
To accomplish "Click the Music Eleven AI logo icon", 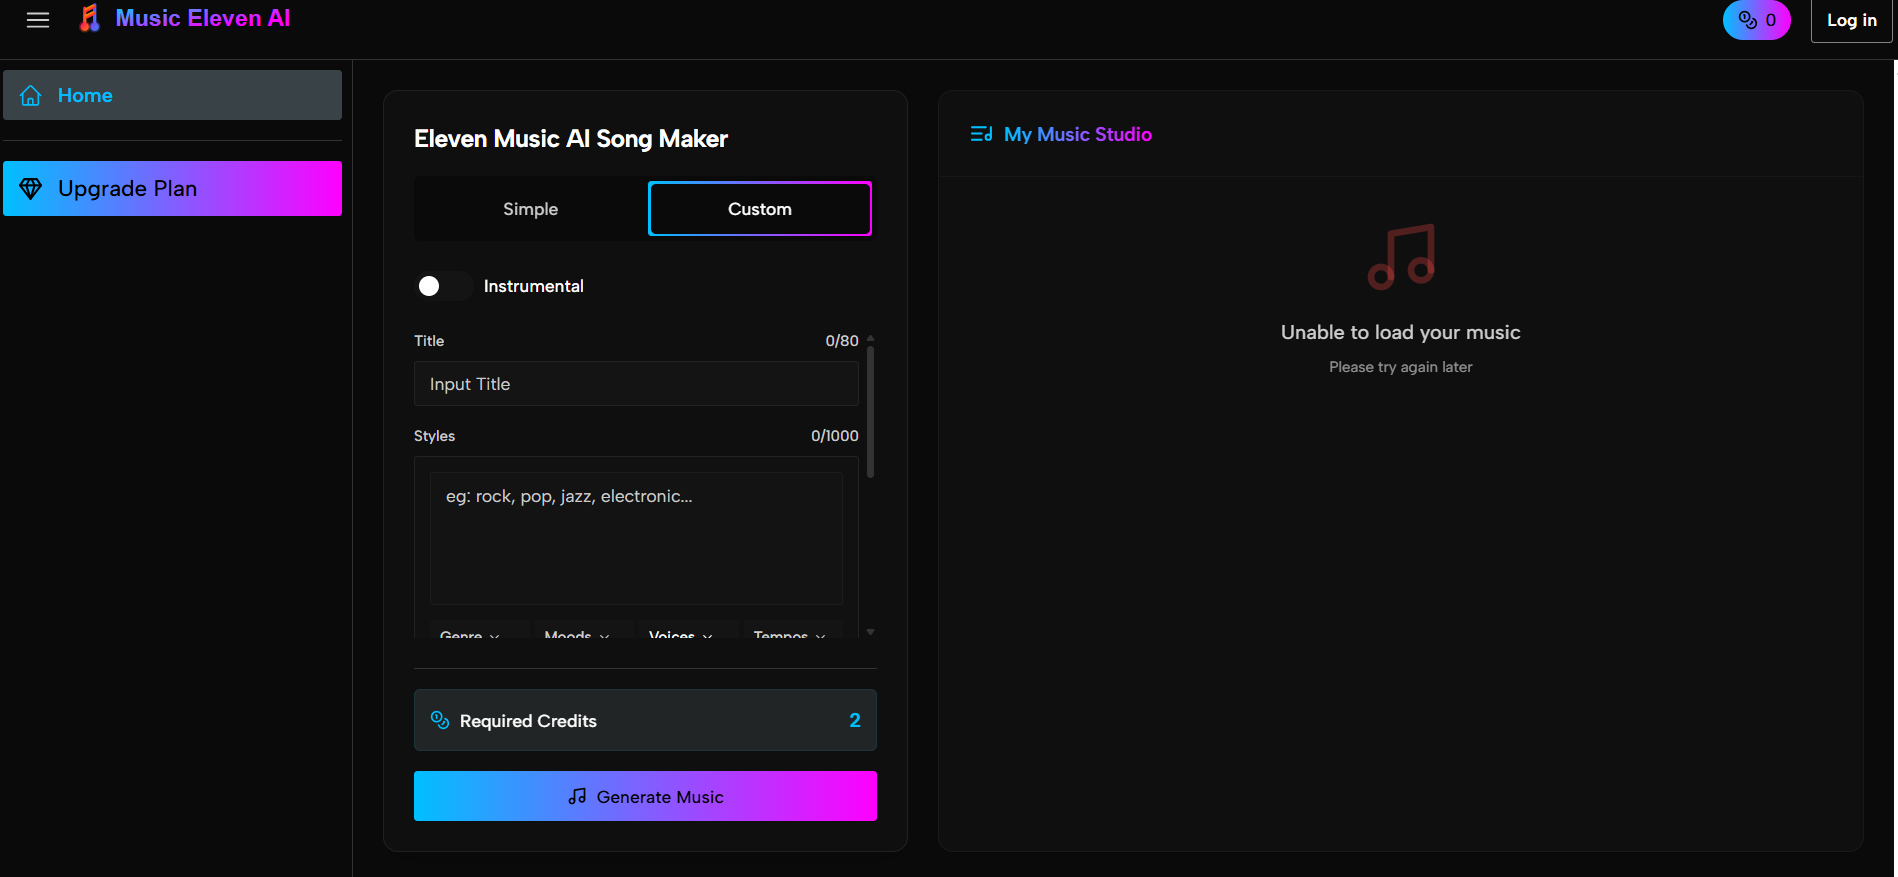I will [x=90, y=18].
